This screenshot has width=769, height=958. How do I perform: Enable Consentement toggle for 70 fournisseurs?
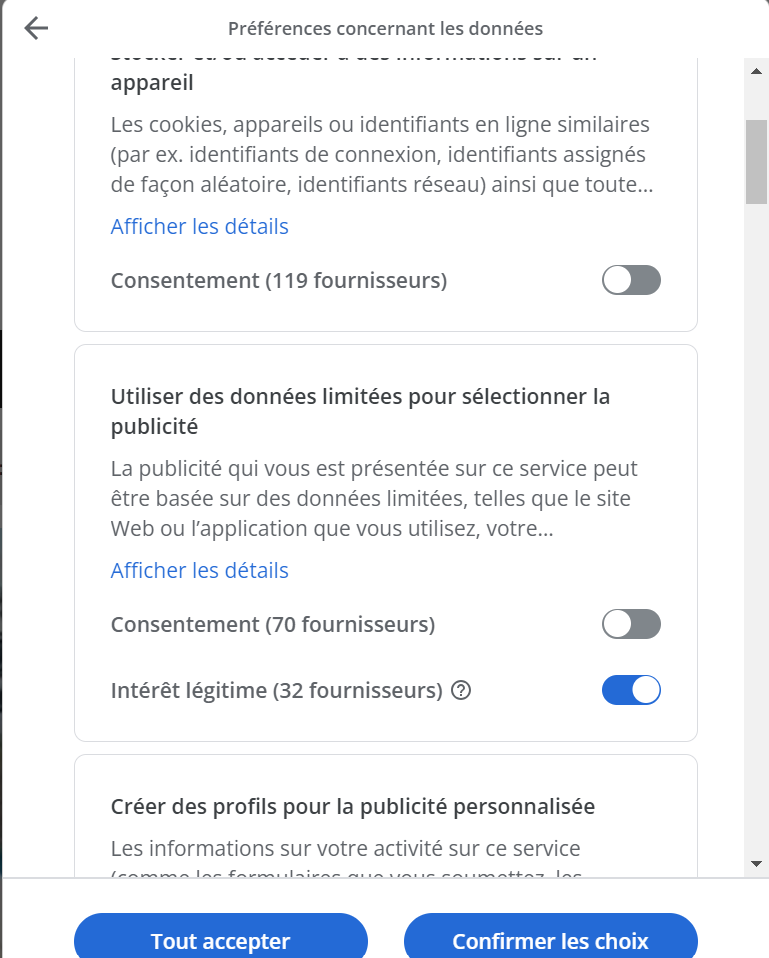(x=631, y=624)
